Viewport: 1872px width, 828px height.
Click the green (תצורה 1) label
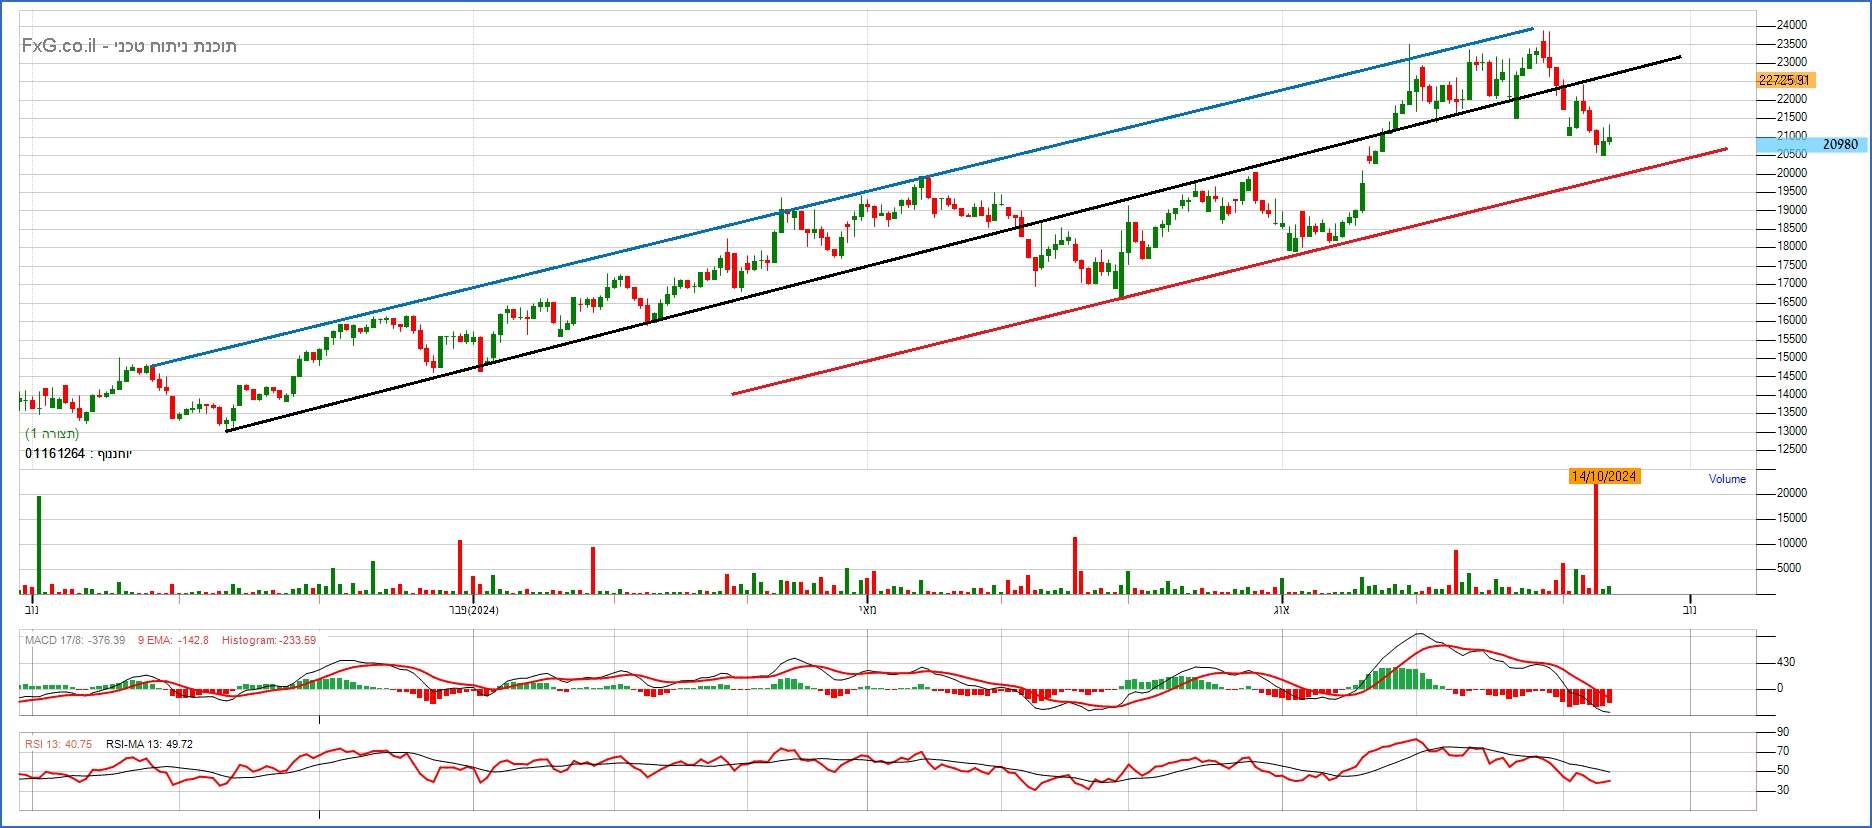[x=52, y=434]
